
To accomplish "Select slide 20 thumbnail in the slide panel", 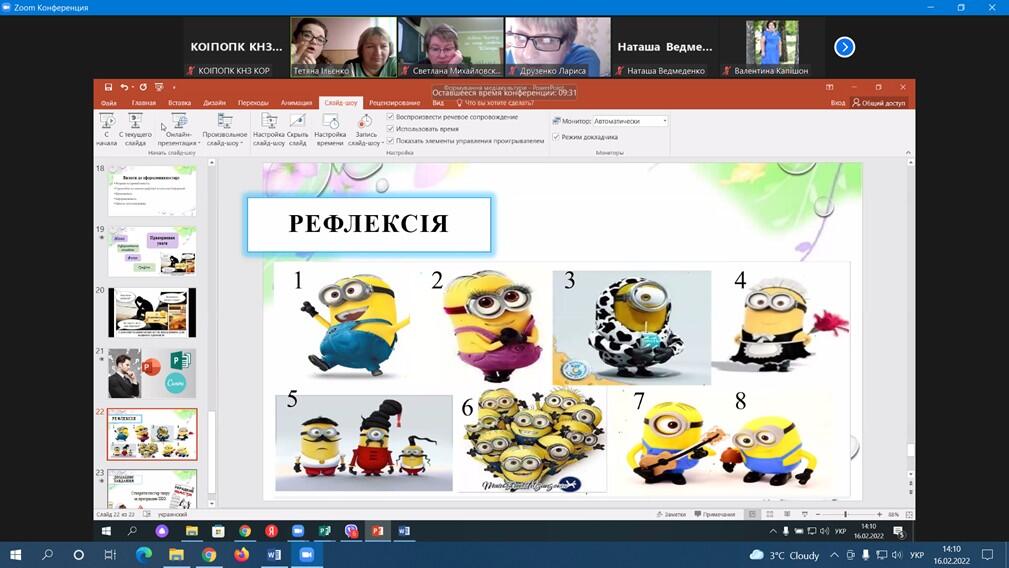I will [x=152, y=313].
